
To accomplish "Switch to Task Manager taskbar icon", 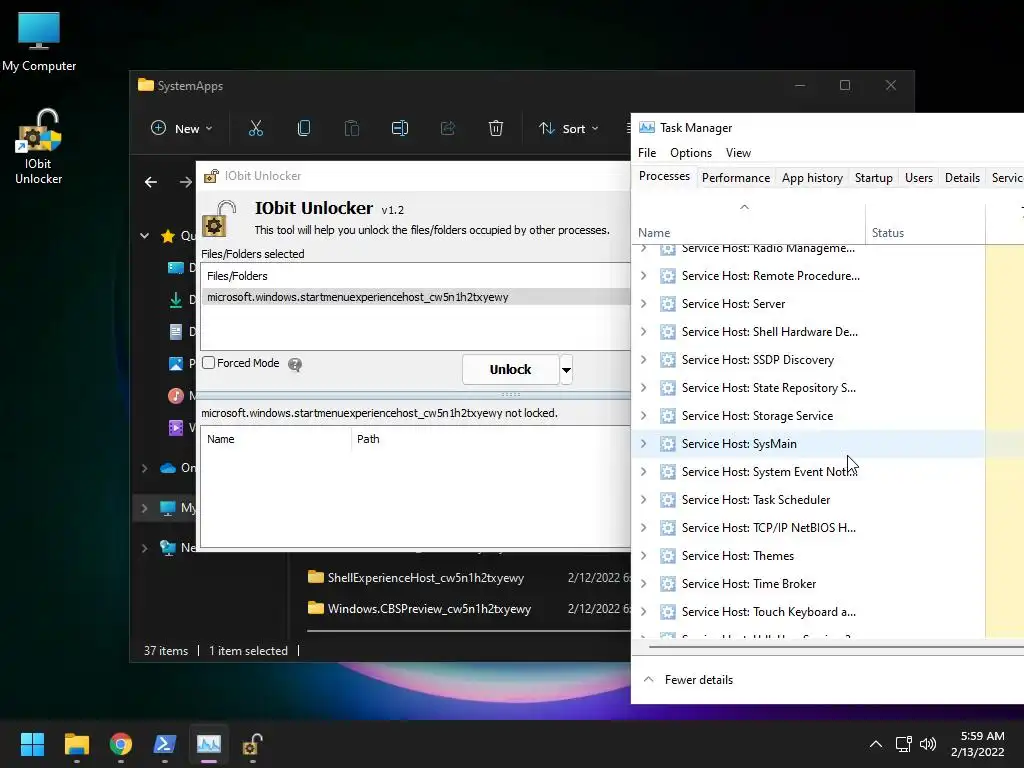I will [209, 744].
